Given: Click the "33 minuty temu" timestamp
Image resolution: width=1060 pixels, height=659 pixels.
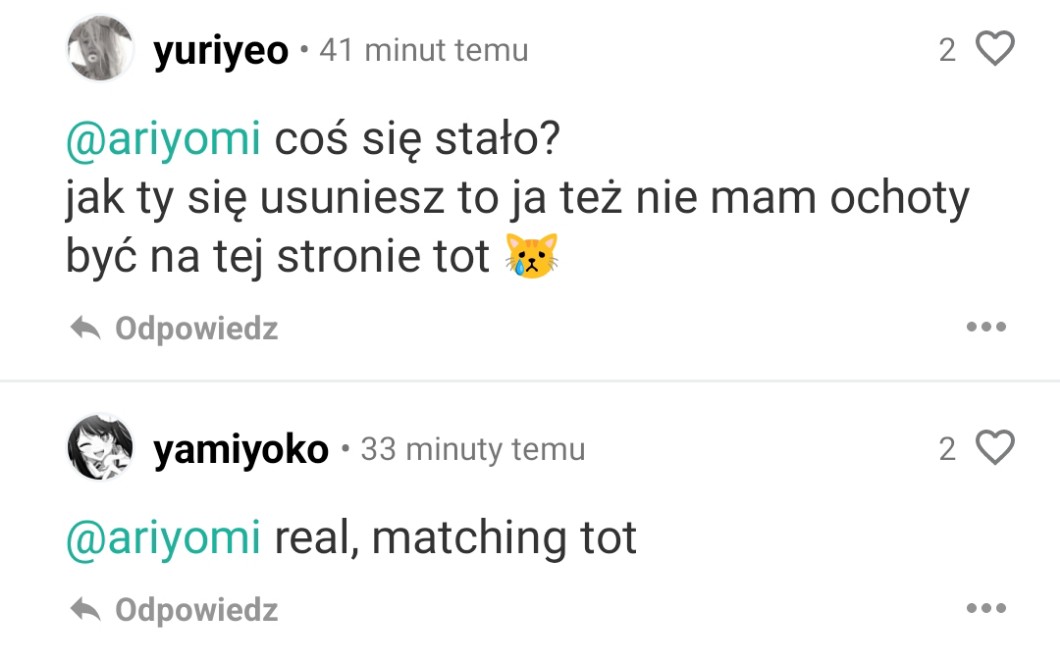Looking at the screenshot, I should (x=472, y=450).
